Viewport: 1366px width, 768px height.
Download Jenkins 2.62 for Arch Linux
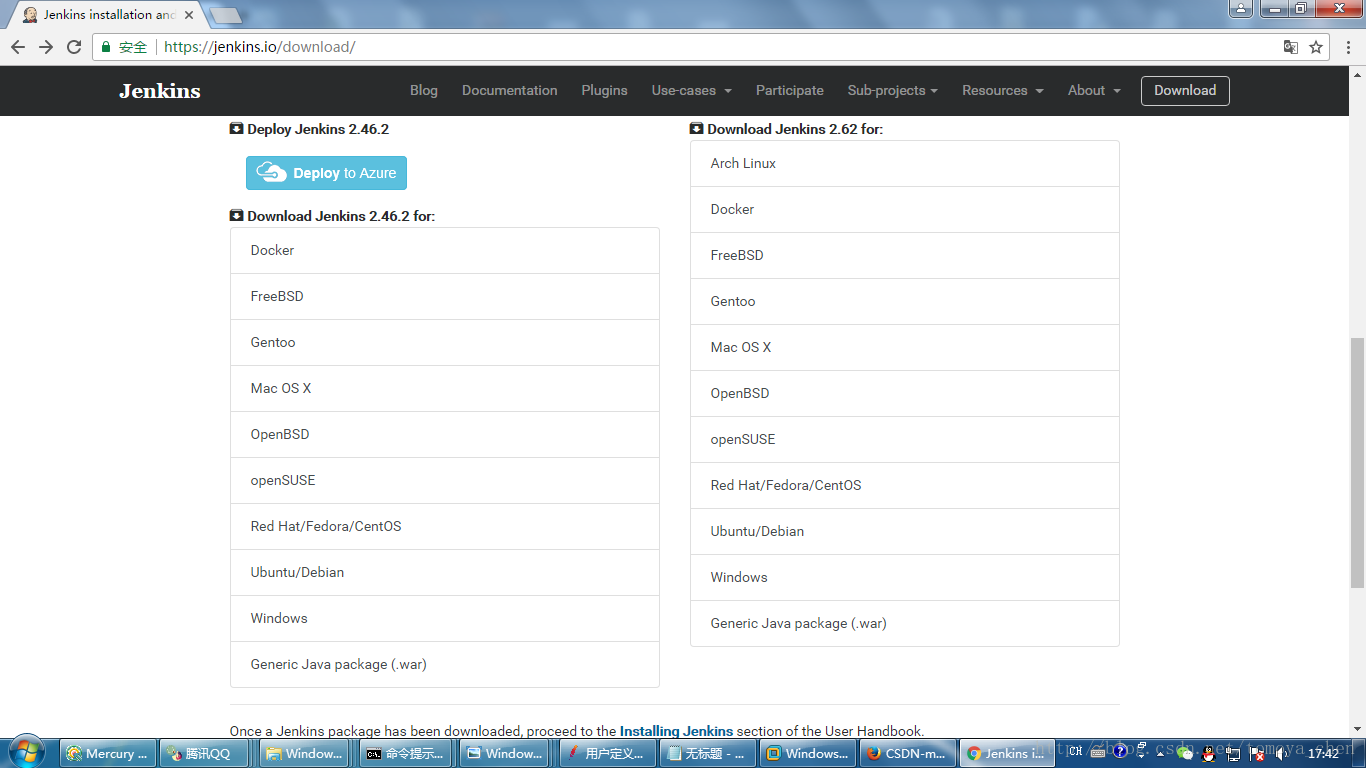point(905,164)
